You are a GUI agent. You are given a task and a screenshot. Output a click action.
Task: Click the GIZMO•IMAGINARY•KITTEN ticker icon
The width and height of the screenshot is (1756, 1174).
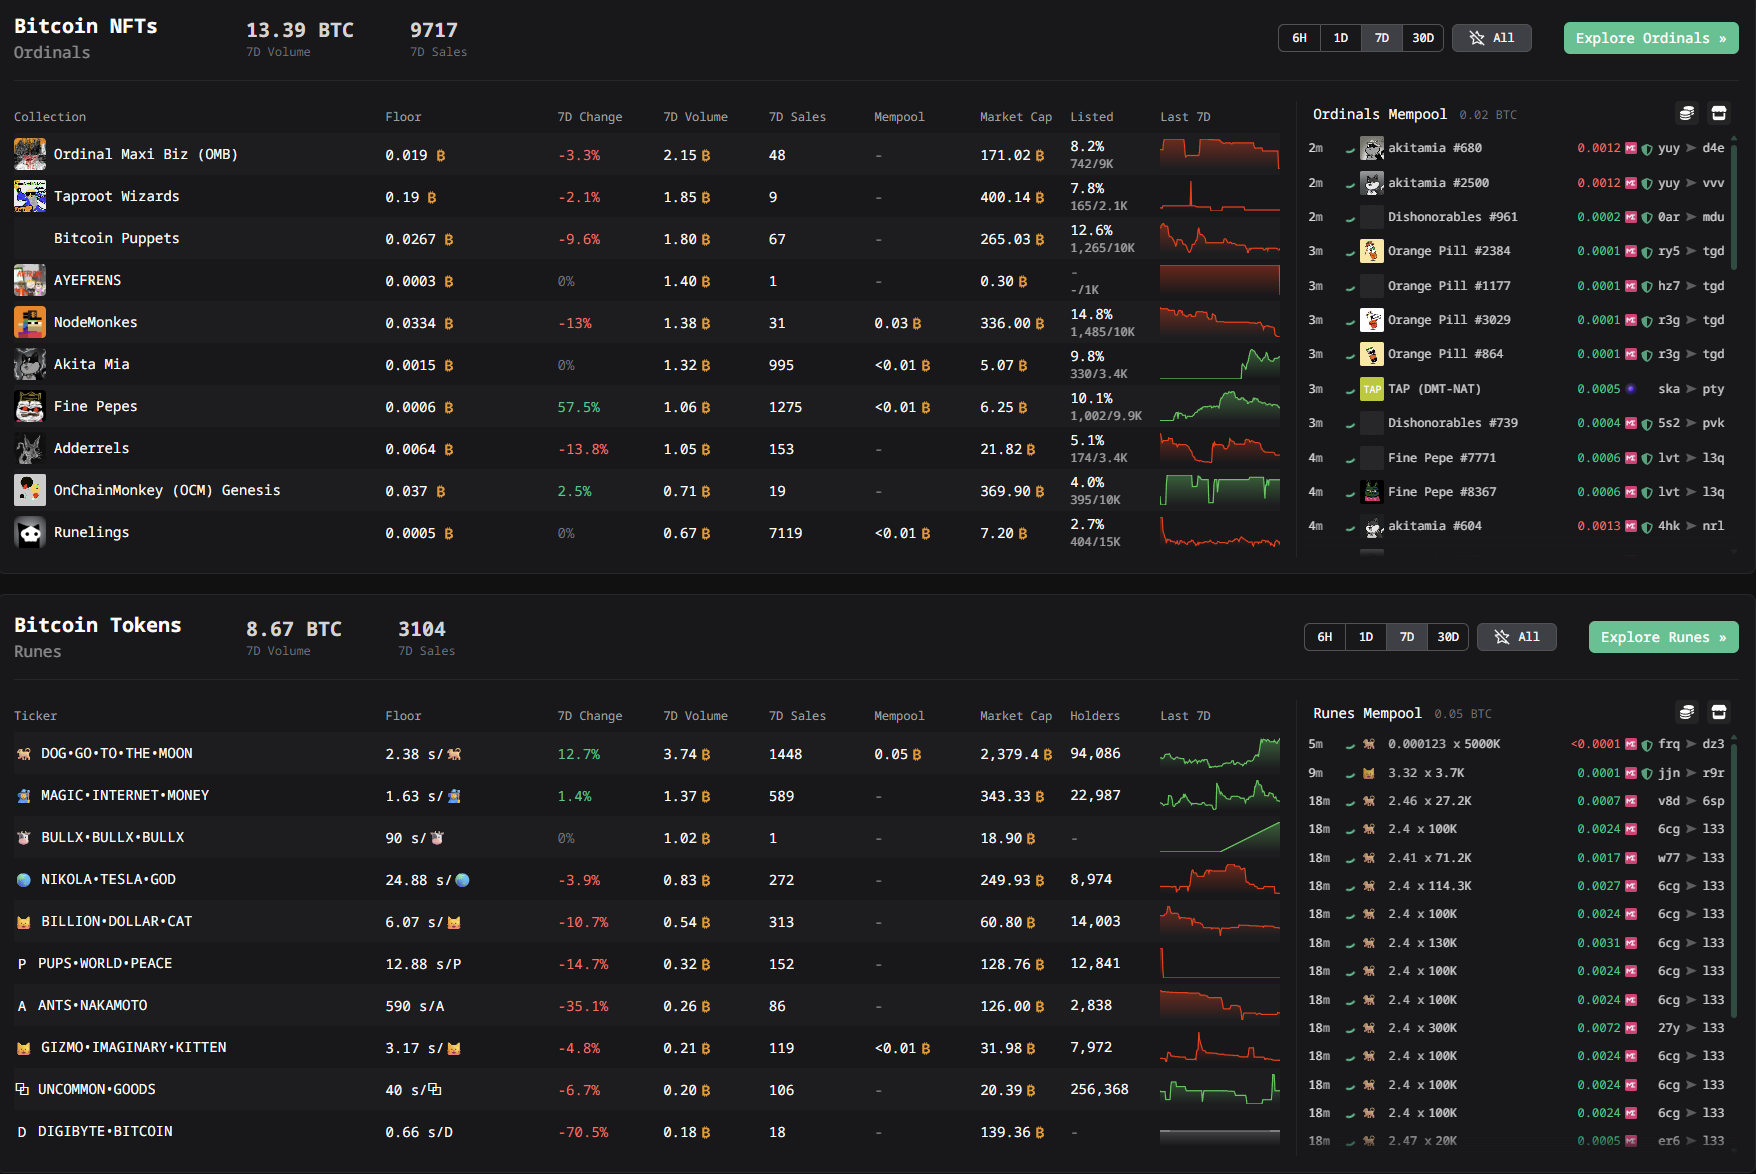(24, 1048)
